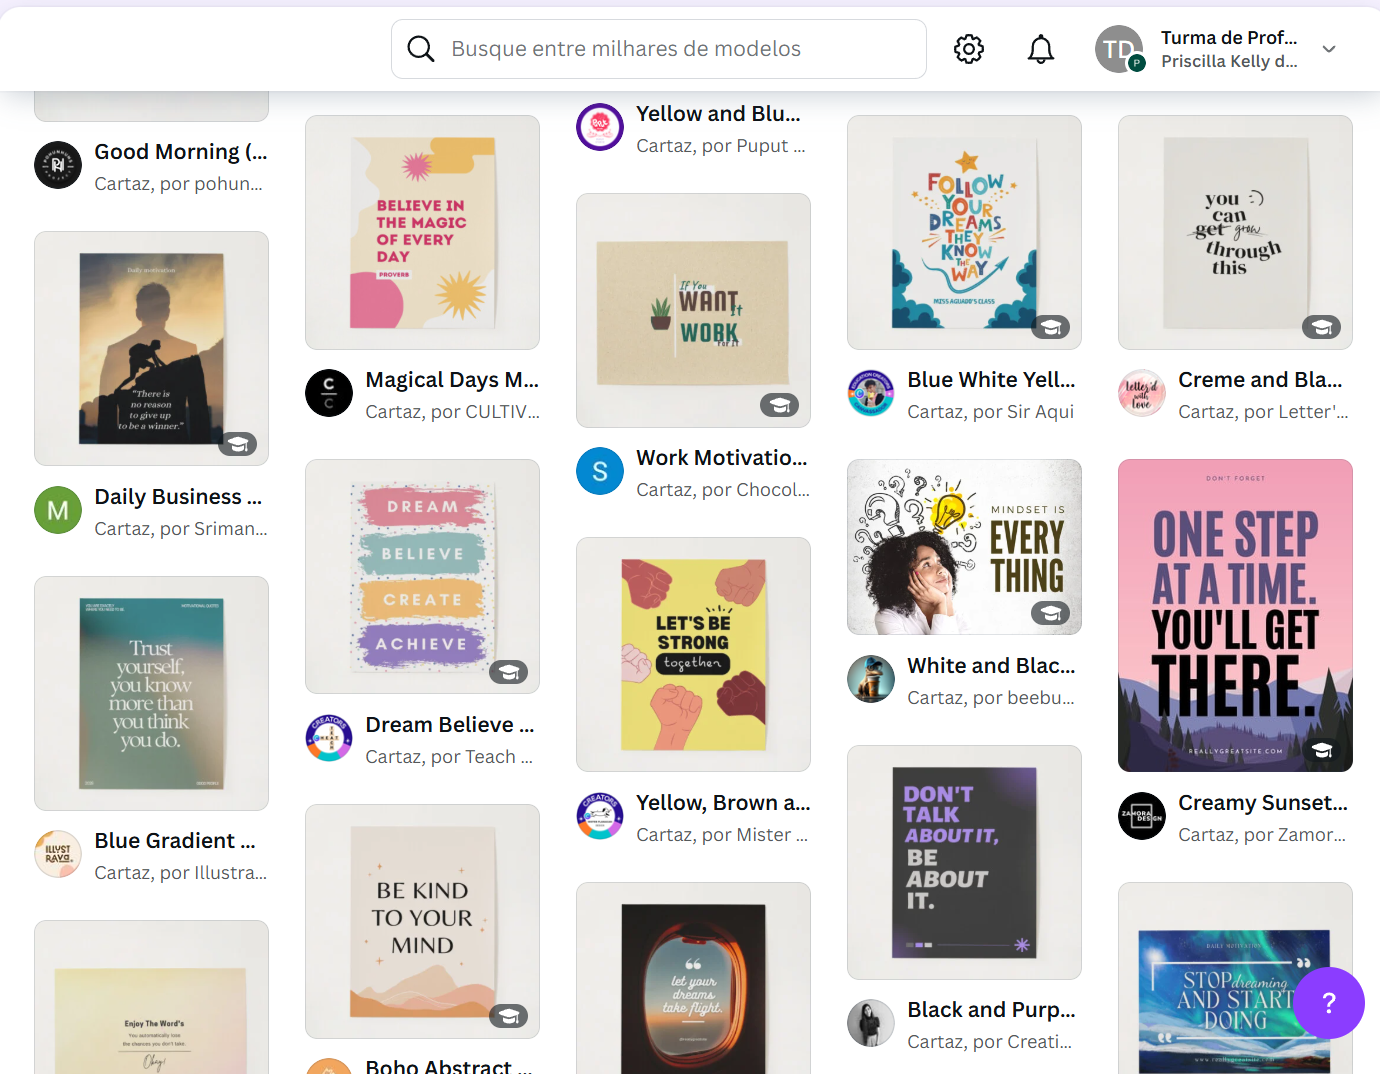Viewport: 1380px width, 1074px height.
Task: Open the Yellow and Blu creator avatar
Action: (600, 127)
